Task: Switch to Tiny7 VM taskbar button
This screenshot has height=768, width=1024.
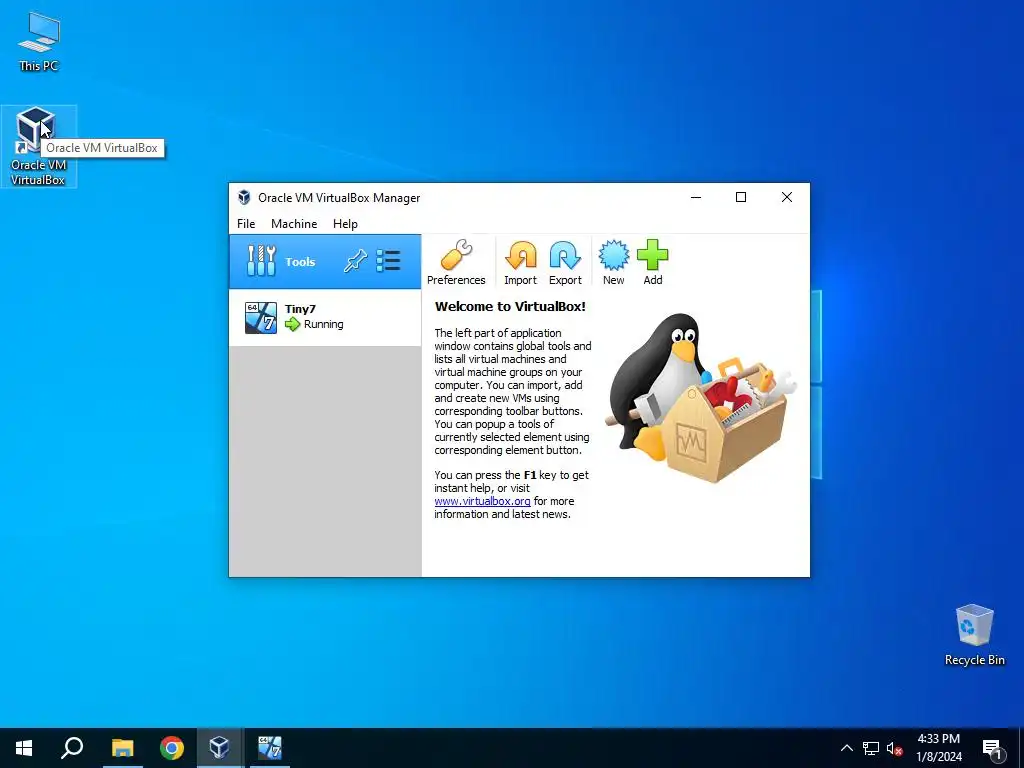Action: 269,748
